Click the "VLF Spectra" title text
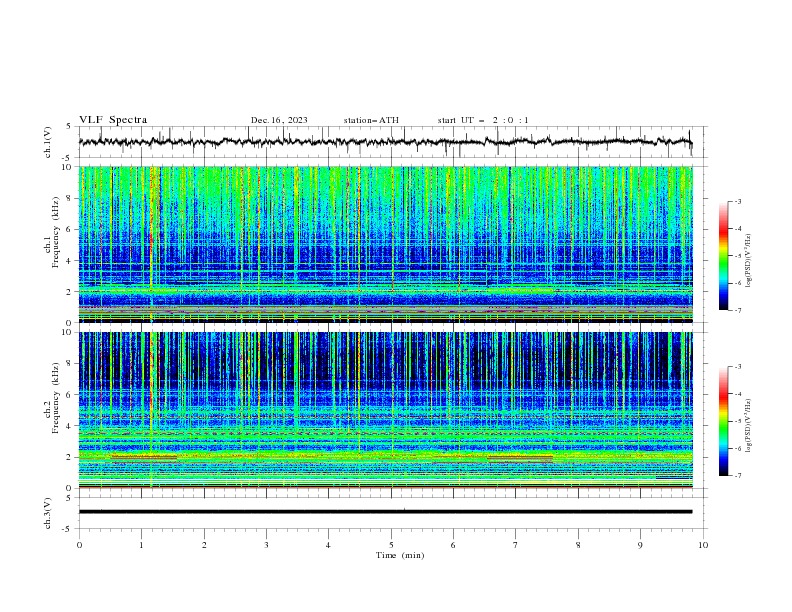This screenshot has width=792, height=612. [113, 120]
